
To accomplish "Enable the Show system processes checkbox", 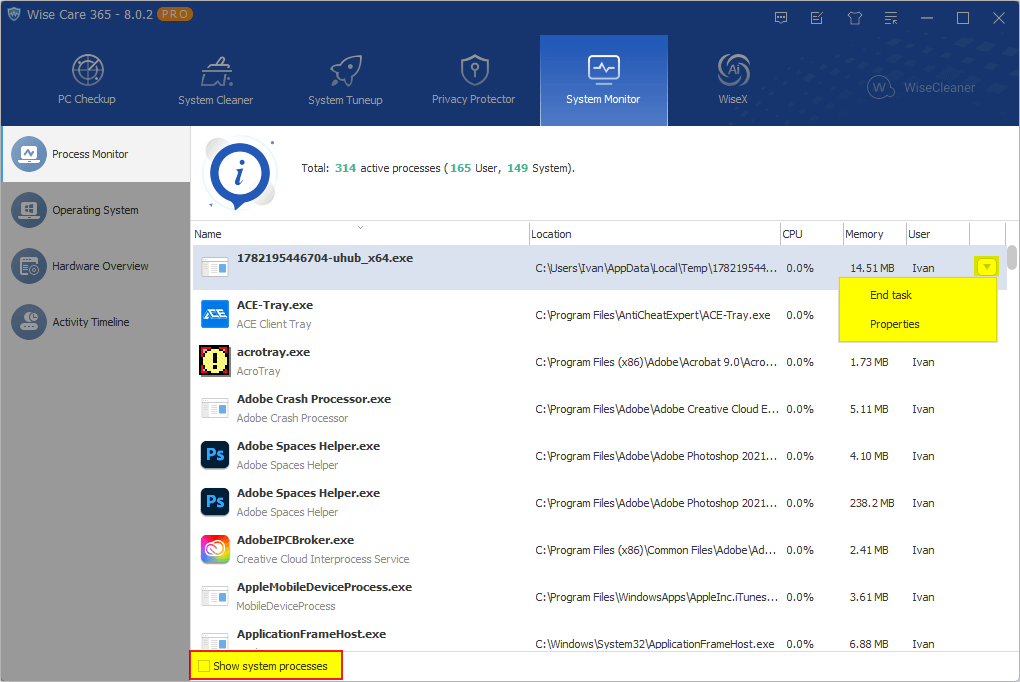I will (x=204, y=666).
